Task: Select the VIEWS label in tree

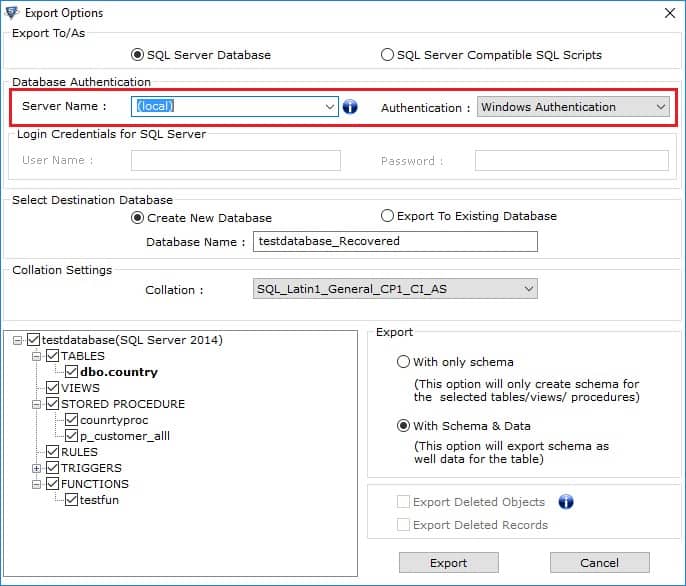Action: [x=80, y=388]
